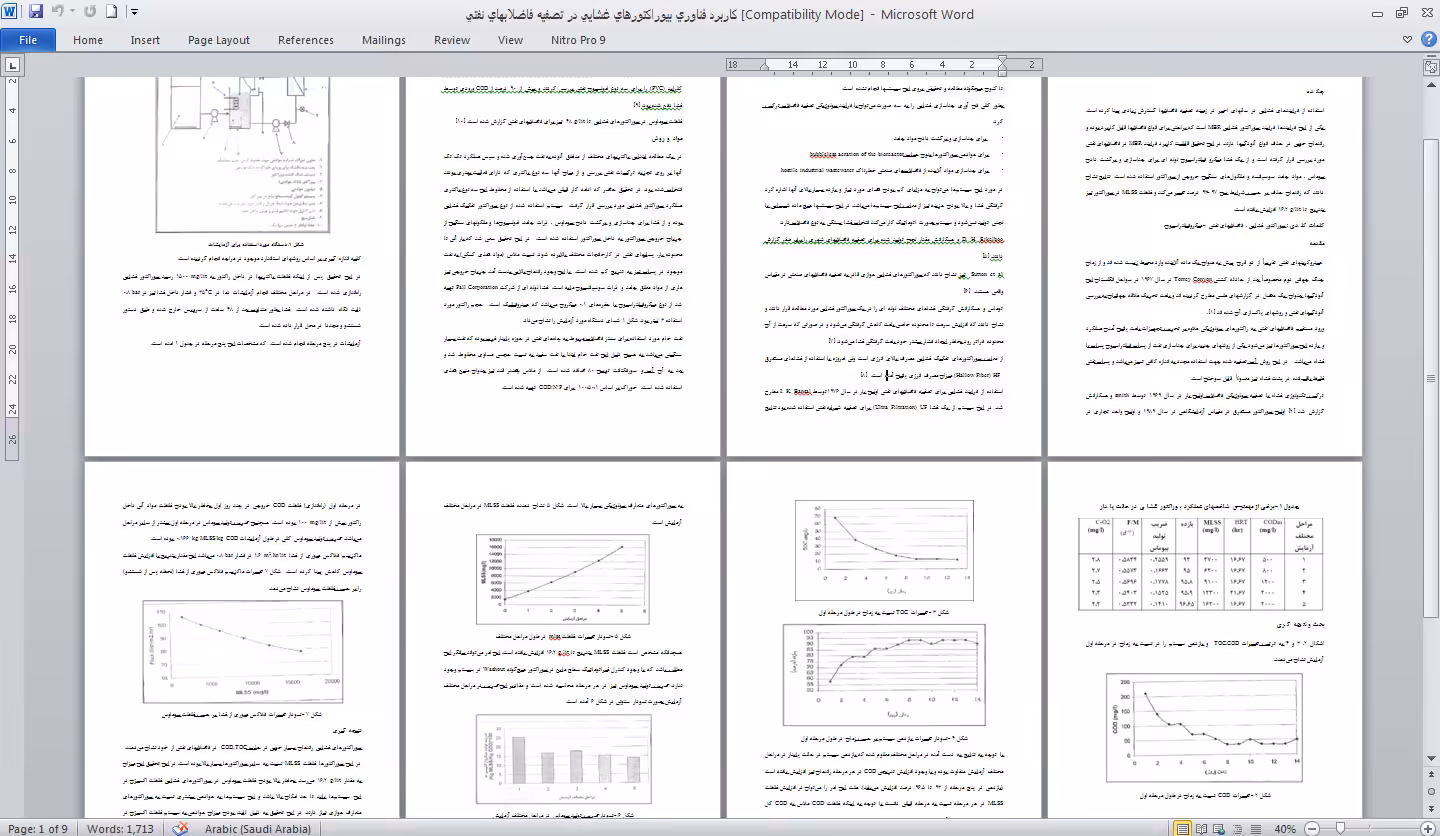The width and height of the screenshot is (1440, 836).
Task: Click the vertical scrollbar up arrow
Action: pyautogui.click(x=1431, y=85)
